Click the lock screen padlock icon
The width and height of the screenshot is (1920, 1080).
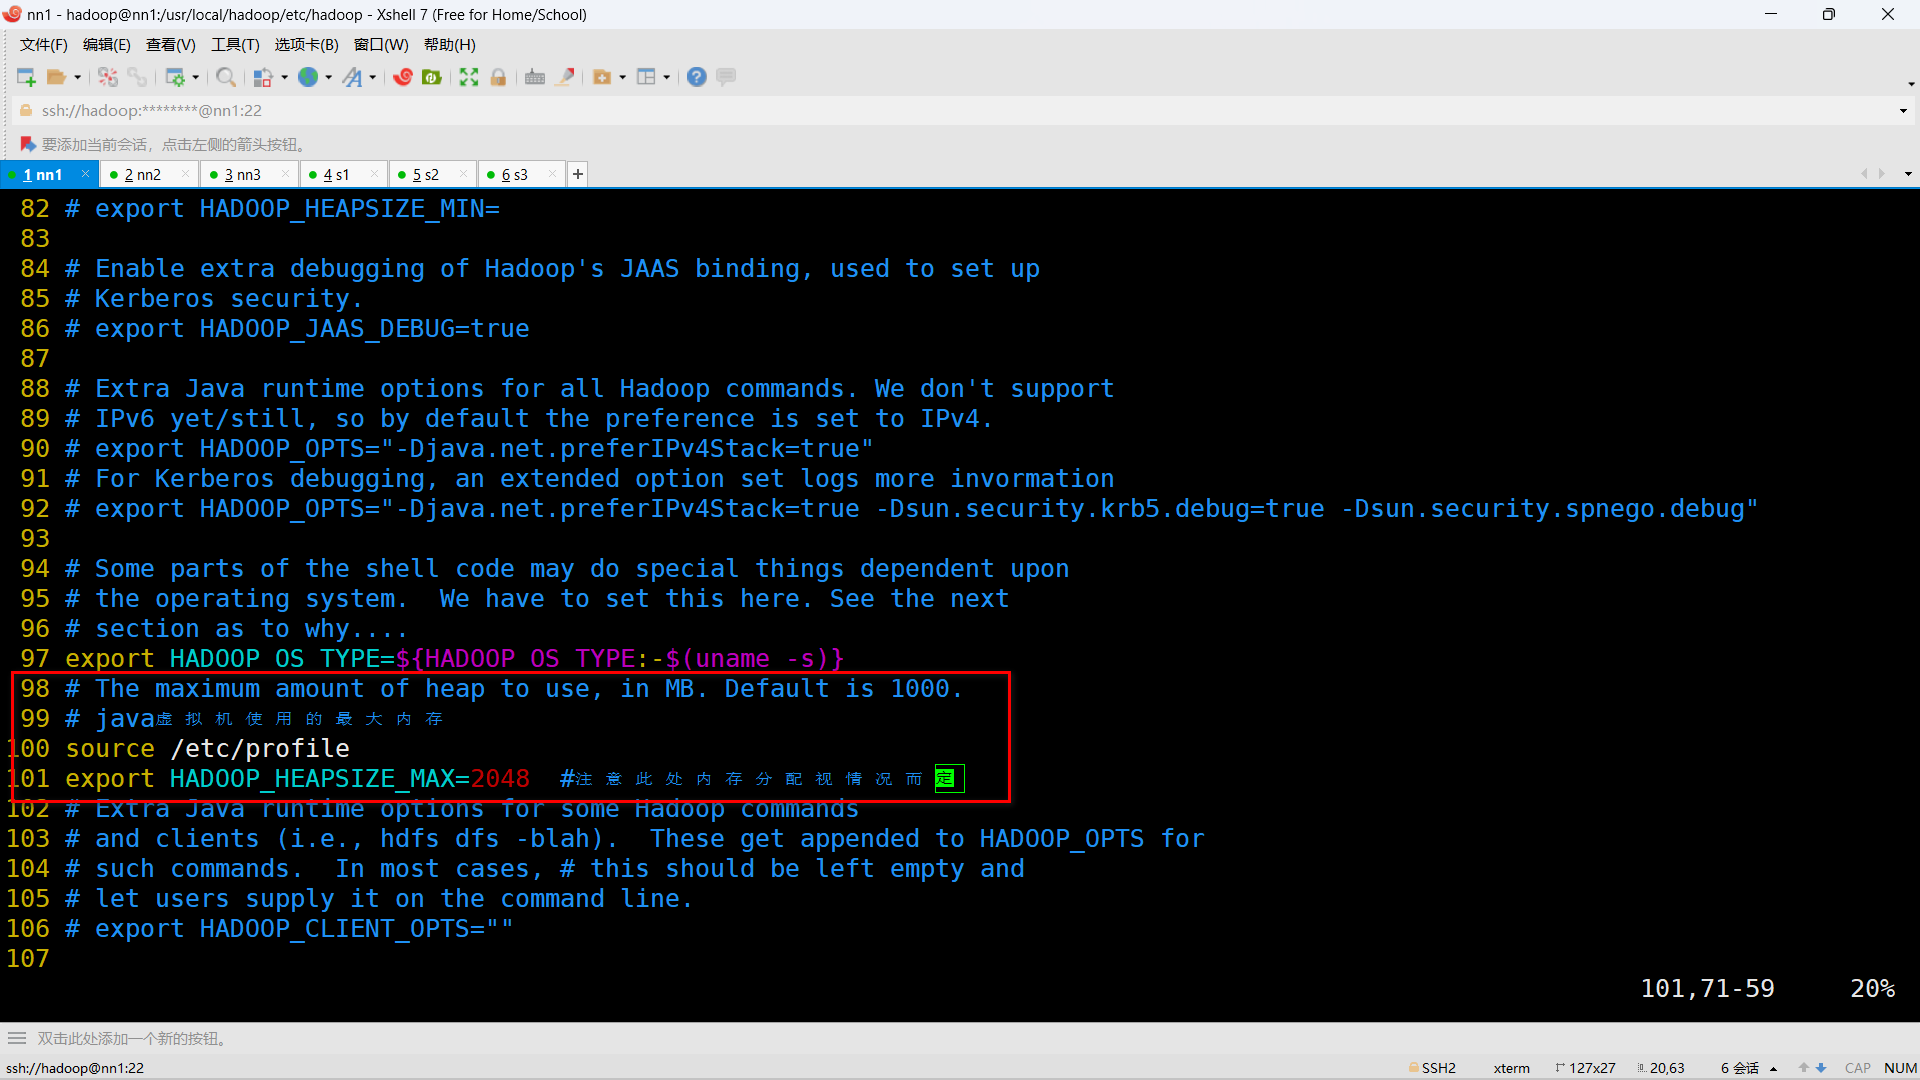click(x=498, y=77)
